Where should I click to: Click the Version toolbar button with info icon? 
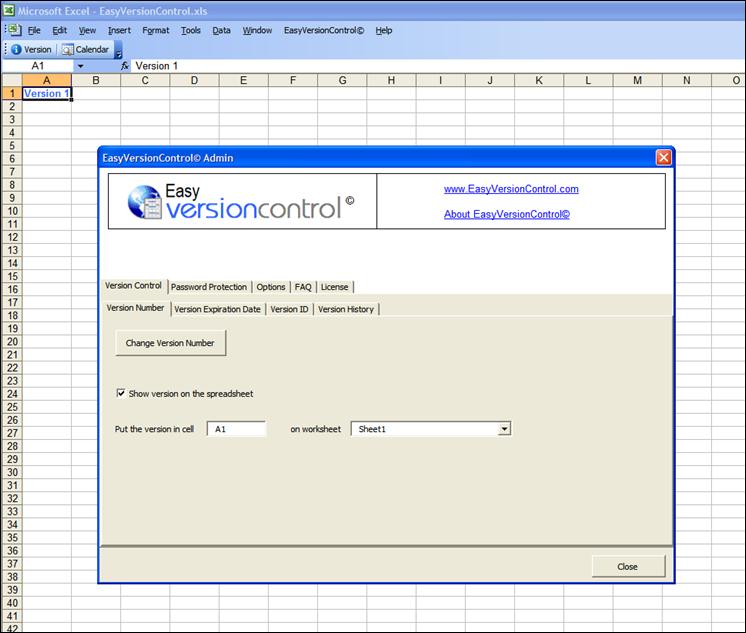[31, 49]
